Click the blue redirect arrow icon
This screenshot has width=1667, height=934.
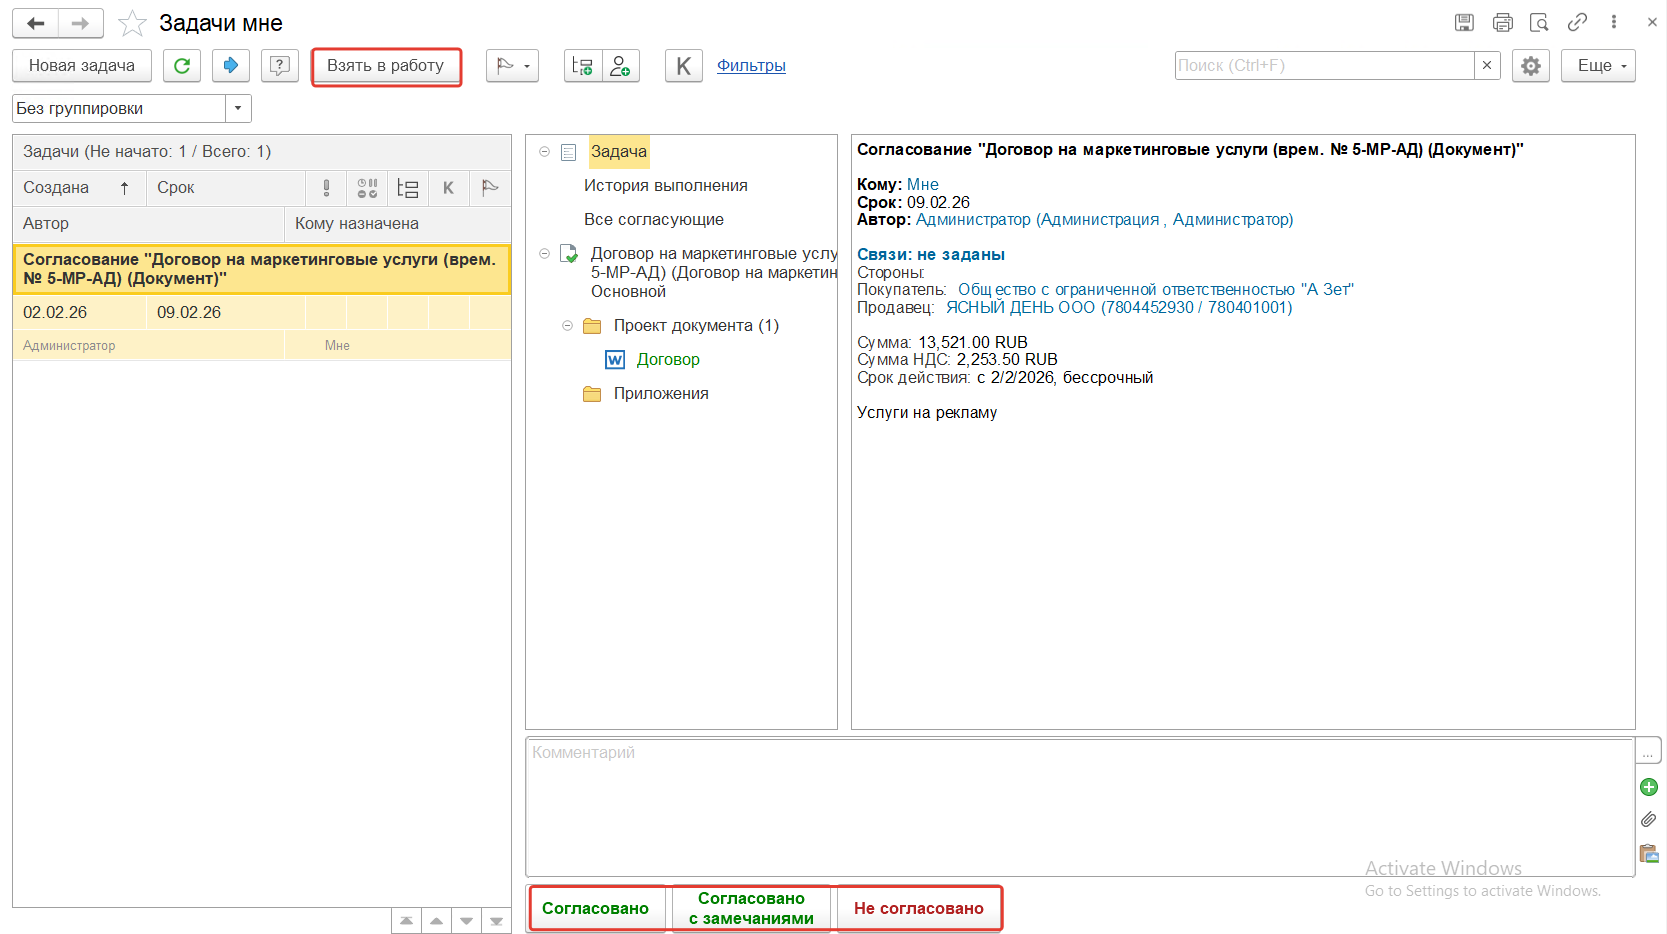coord(231,66)
